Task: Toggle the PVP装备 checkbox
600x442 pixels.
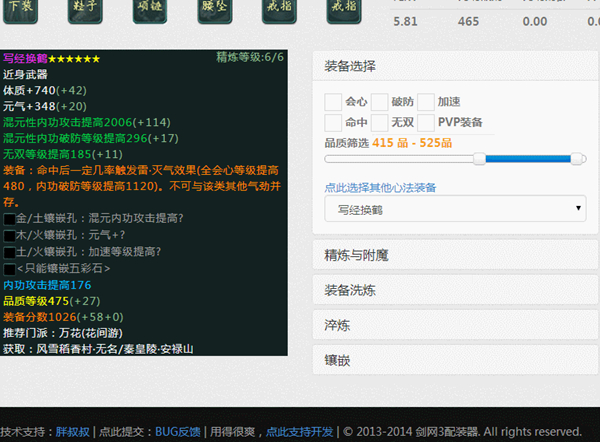Action: pos(426,122)
